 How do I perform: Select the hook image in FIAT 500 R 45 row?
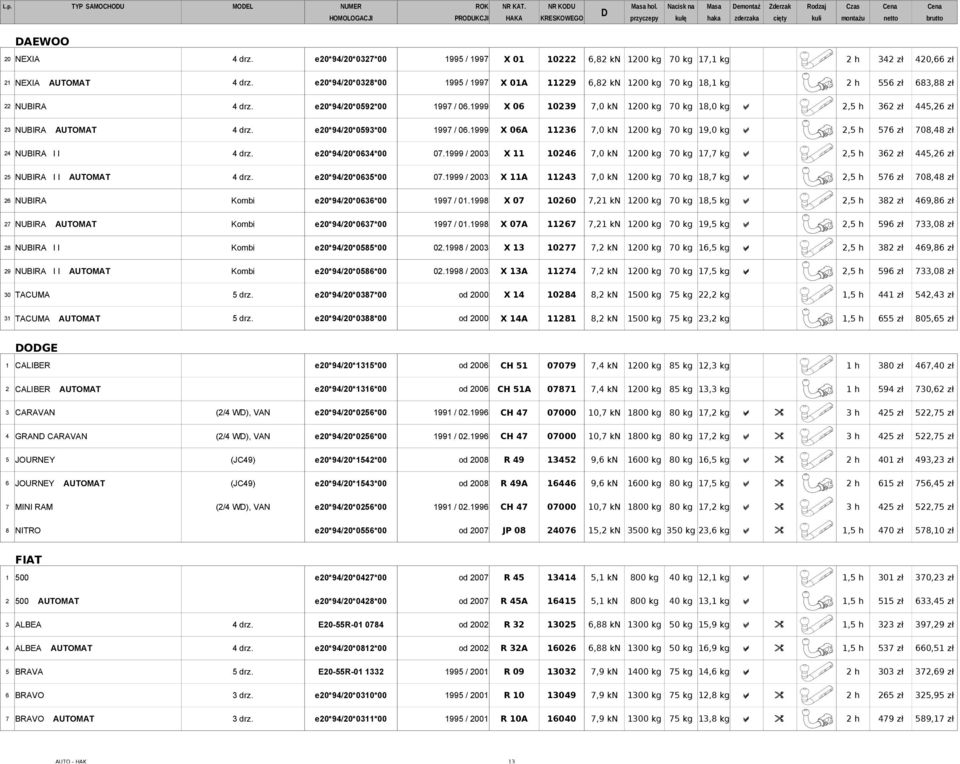coord(816,578)
